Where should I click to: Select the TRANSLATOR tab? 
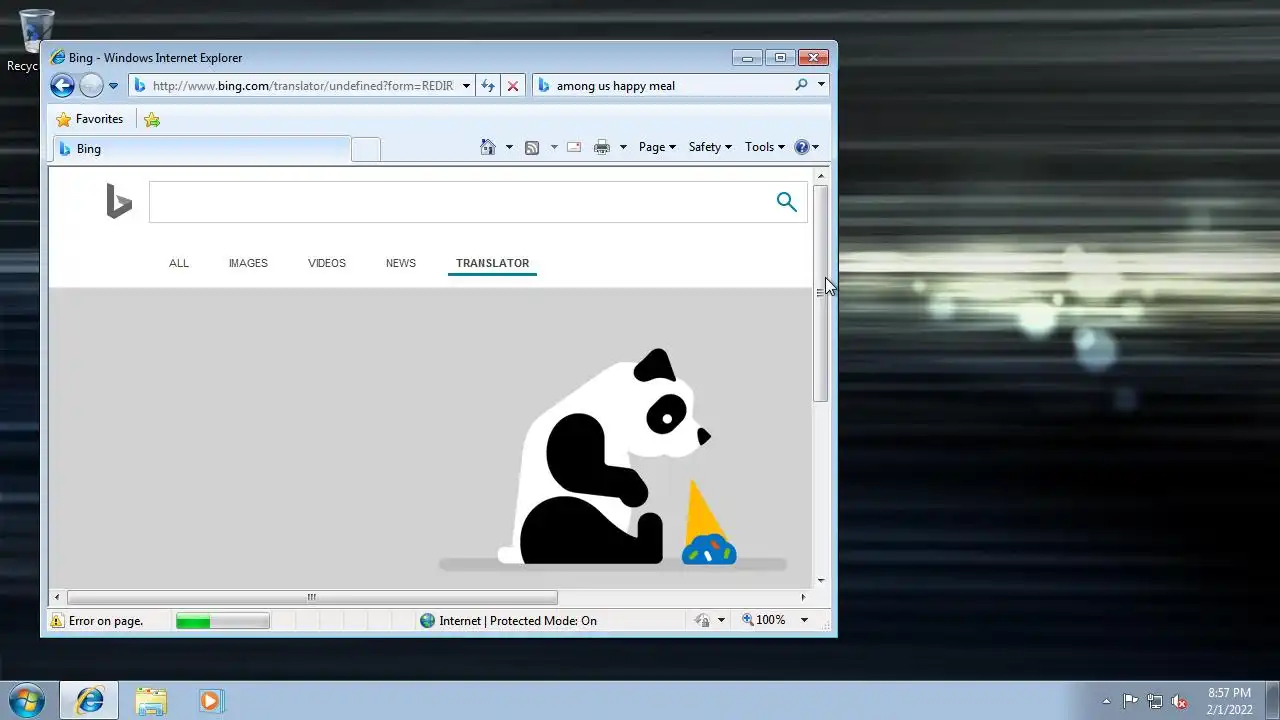point(493,263)
